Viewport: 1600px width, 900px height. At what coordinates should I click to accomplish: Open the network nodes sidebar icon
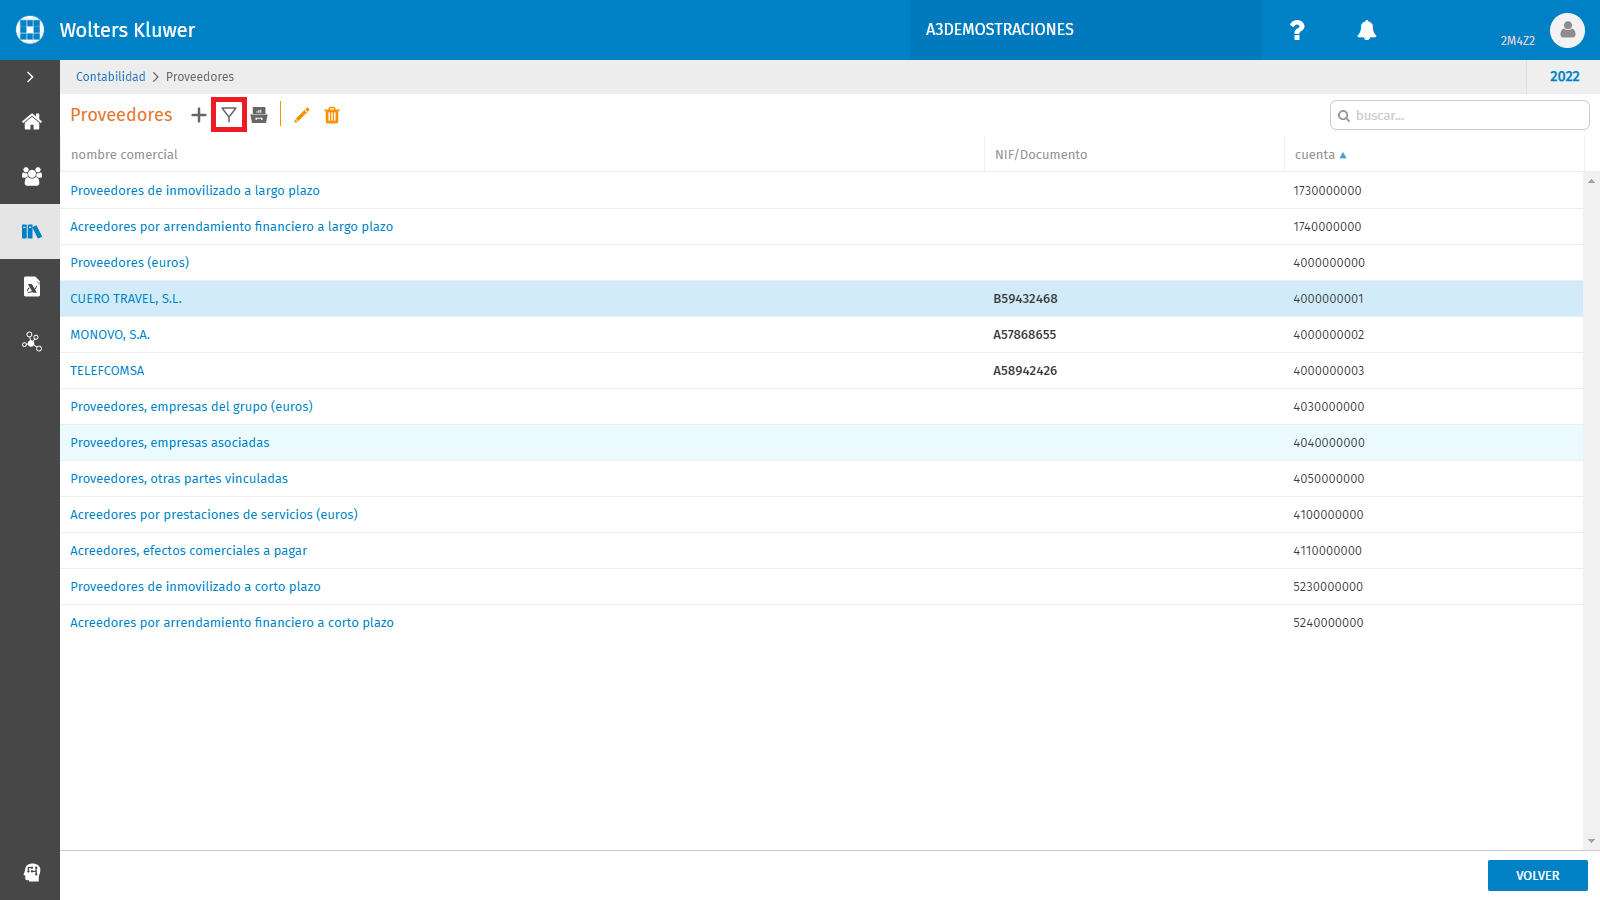[32, 342]
